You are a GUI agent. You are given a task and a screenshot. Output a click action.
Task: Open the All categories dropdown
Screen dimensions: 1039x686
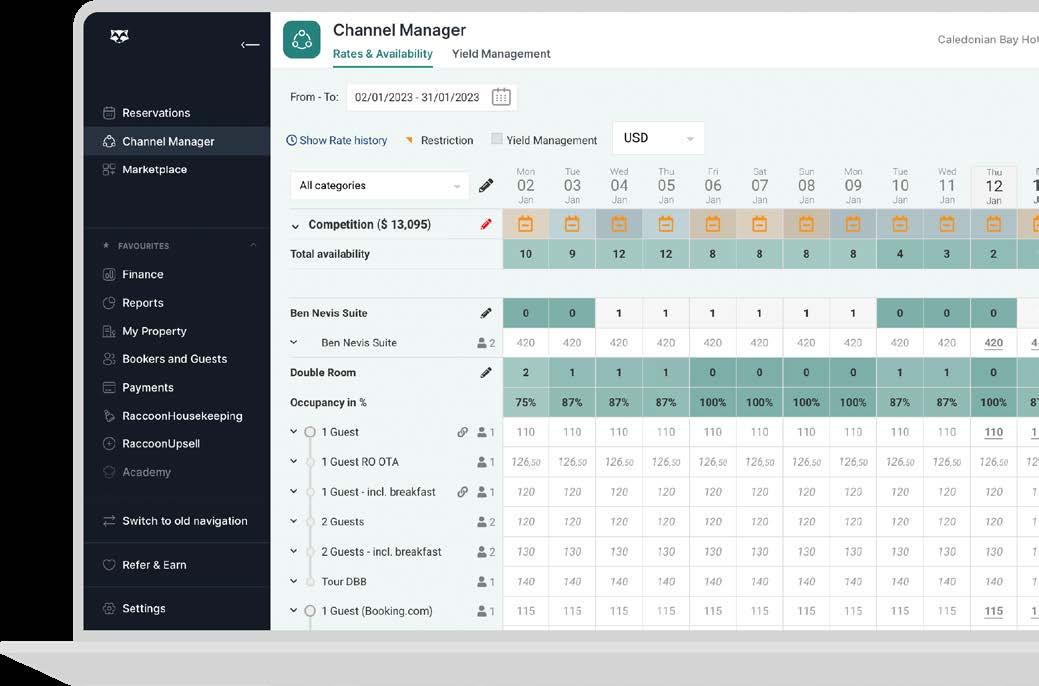click(x=380, y=186)
